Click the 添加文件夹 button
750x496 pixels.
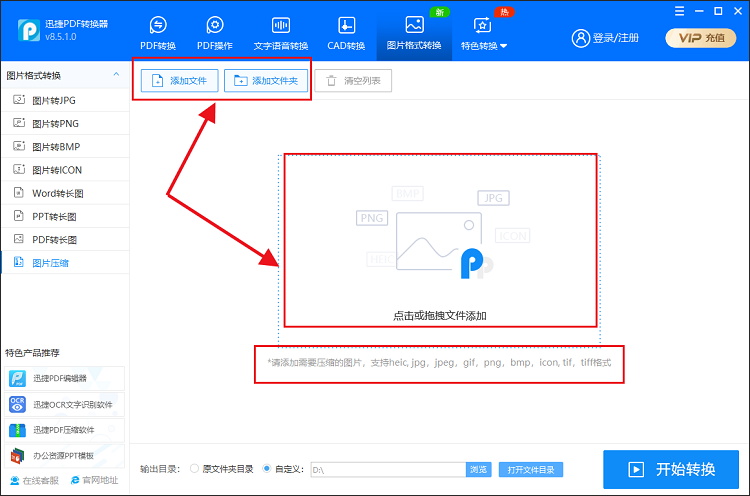click(x=266, y=80)
